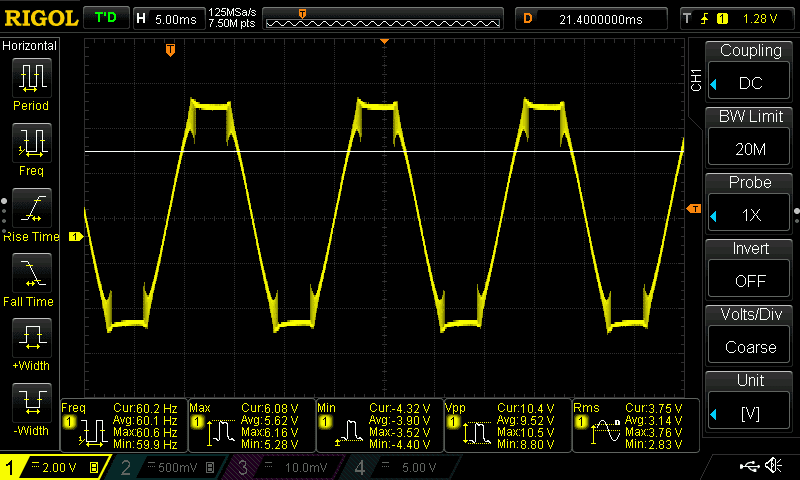Screen dimensions: 800x480
Task: Select the Fall Time measurement icon
Action: 32,272
